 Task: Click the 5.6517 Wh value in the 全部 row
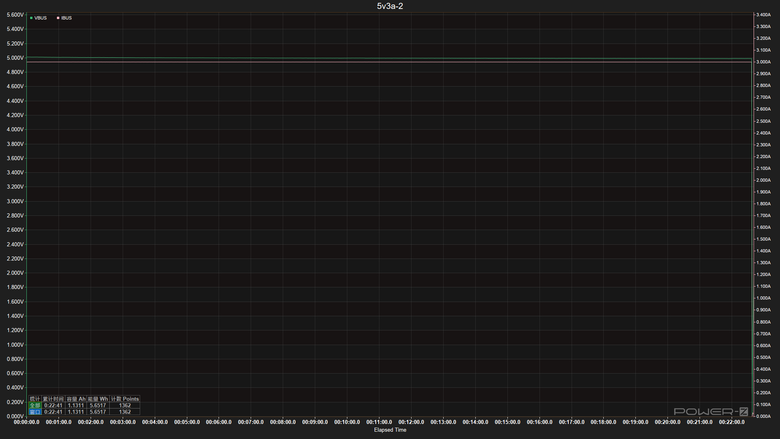tap(98, 405)
